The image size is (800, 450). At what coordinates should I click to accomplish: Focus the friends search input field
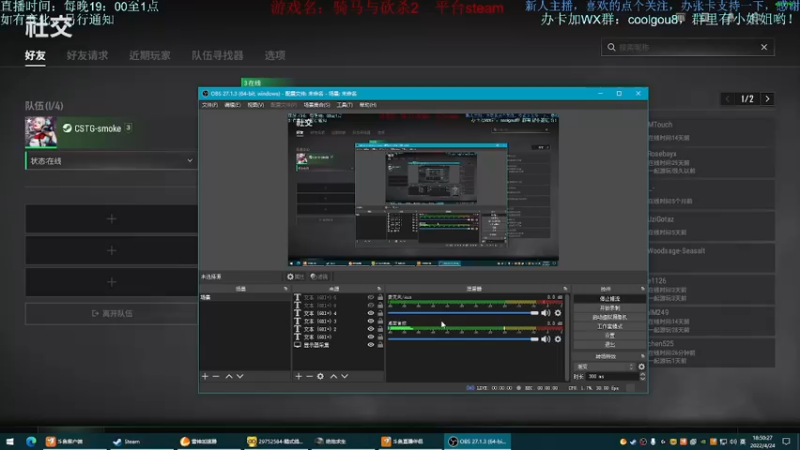(687, 47)
